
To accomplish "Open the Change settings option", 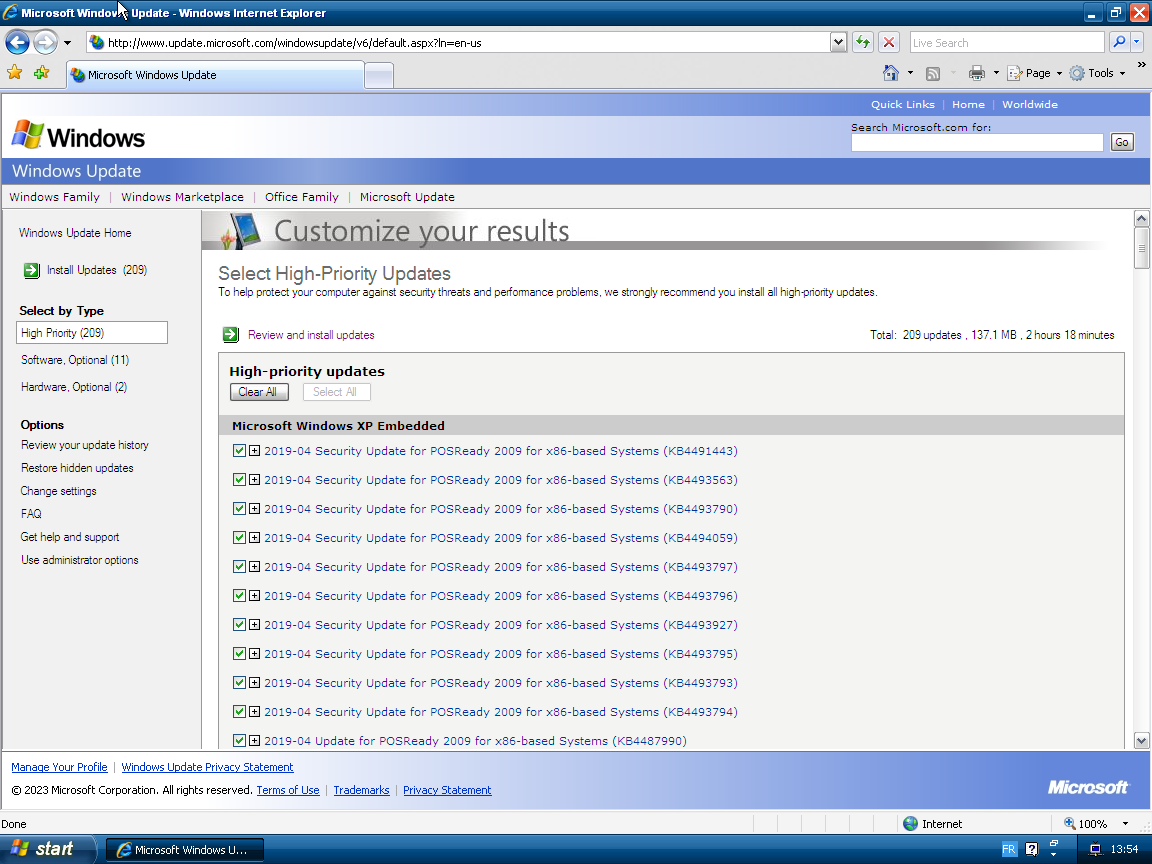I will click(x=59, y=491).
